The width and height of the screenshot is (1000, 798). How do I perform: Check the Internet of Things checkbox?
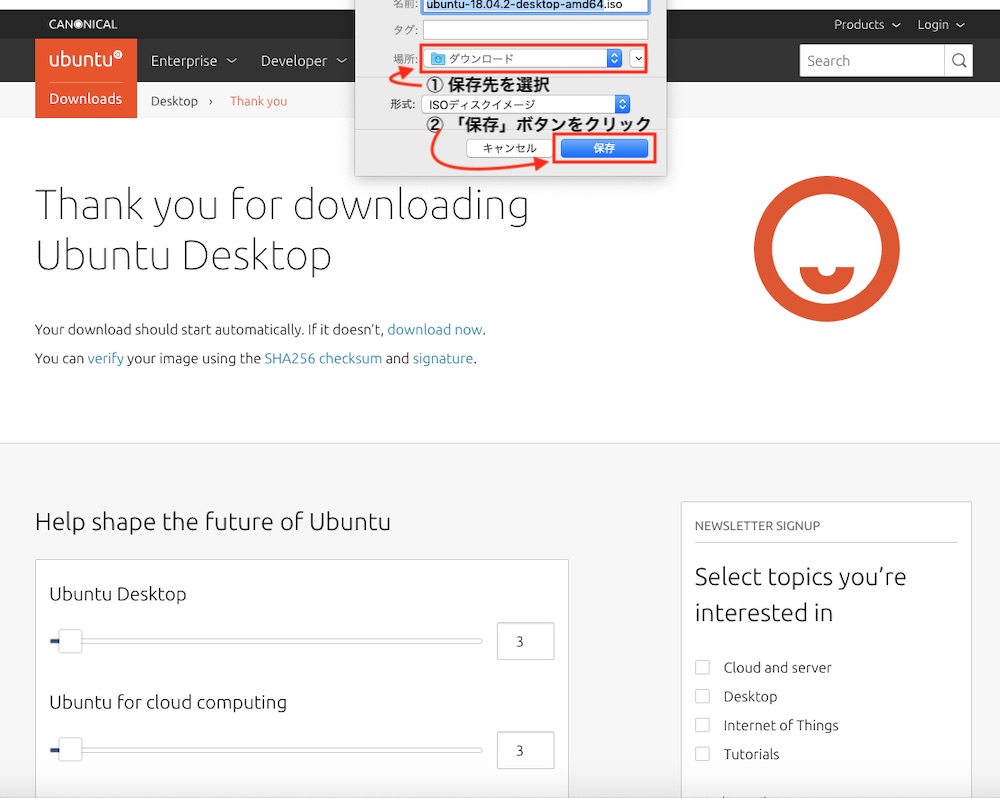(x=702, y=725)
